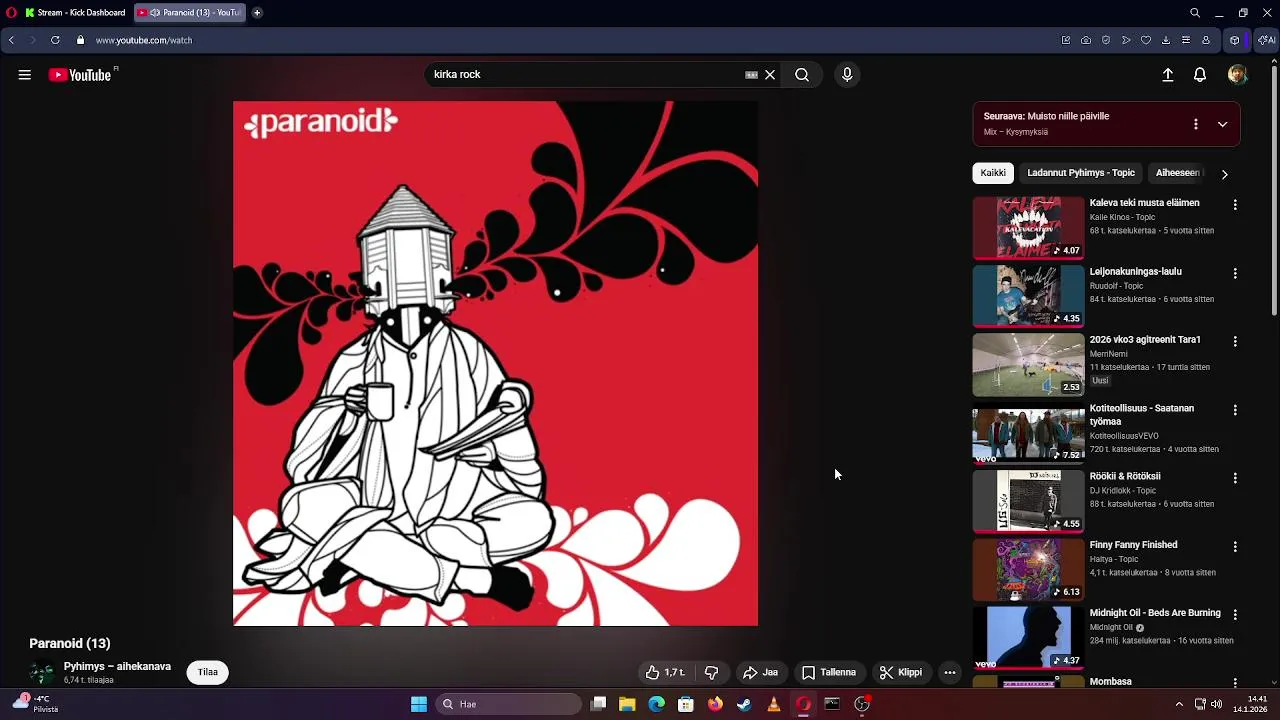Open 2026 vko3 agitreenit Tara1 thumbnail

click(x=1028, y=365)
